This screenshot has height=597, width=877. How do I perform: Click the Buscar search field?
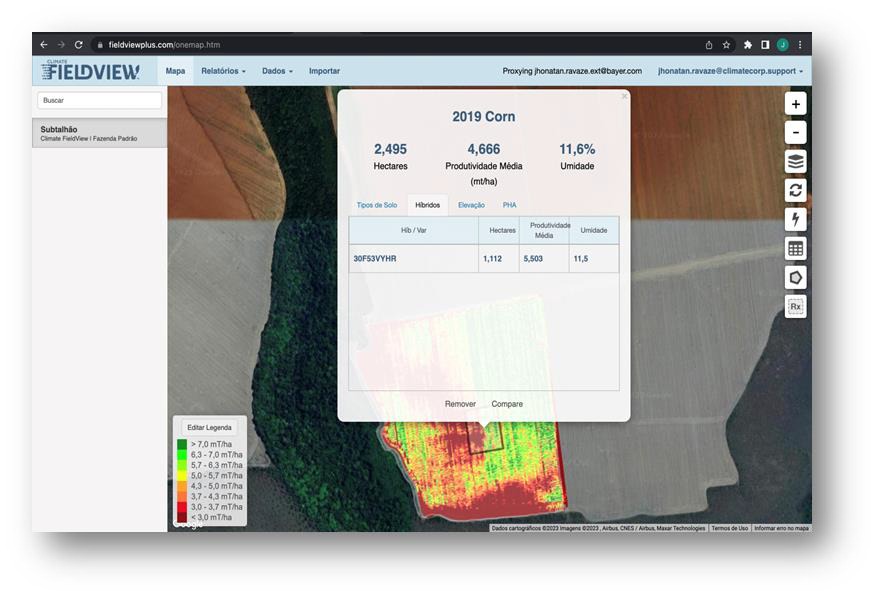(99, 100)
